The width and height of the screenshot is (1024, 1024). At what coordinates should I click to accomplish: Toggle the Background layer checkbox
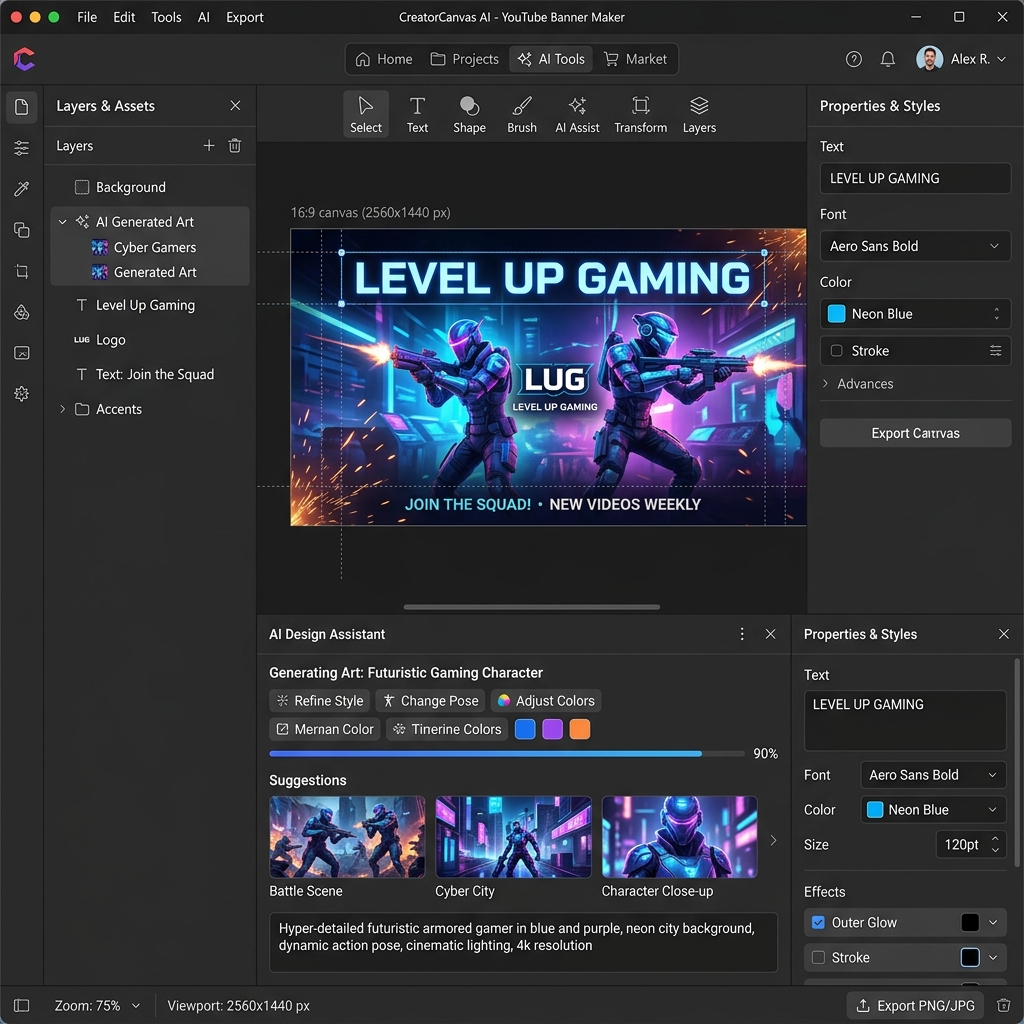82,187
